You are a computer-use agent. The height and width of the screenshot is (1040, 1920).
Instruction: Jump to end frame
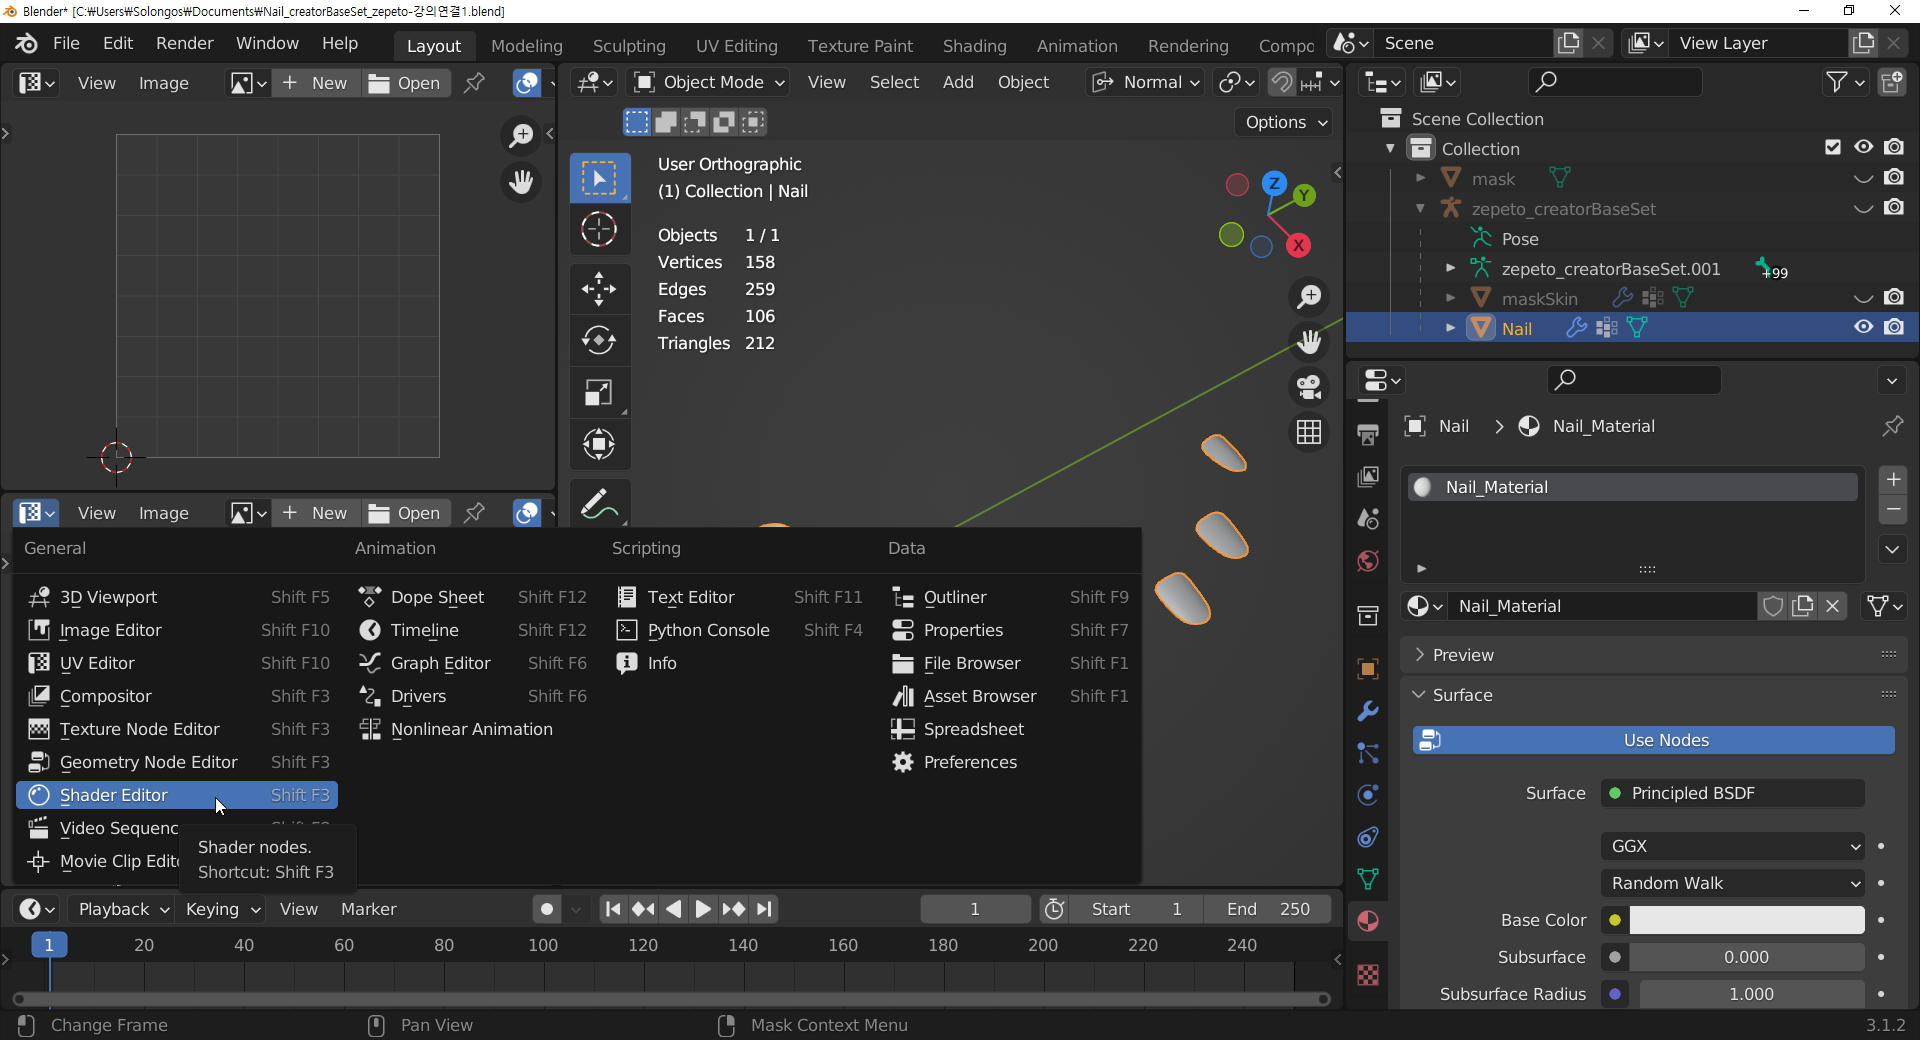pos(765,909)
